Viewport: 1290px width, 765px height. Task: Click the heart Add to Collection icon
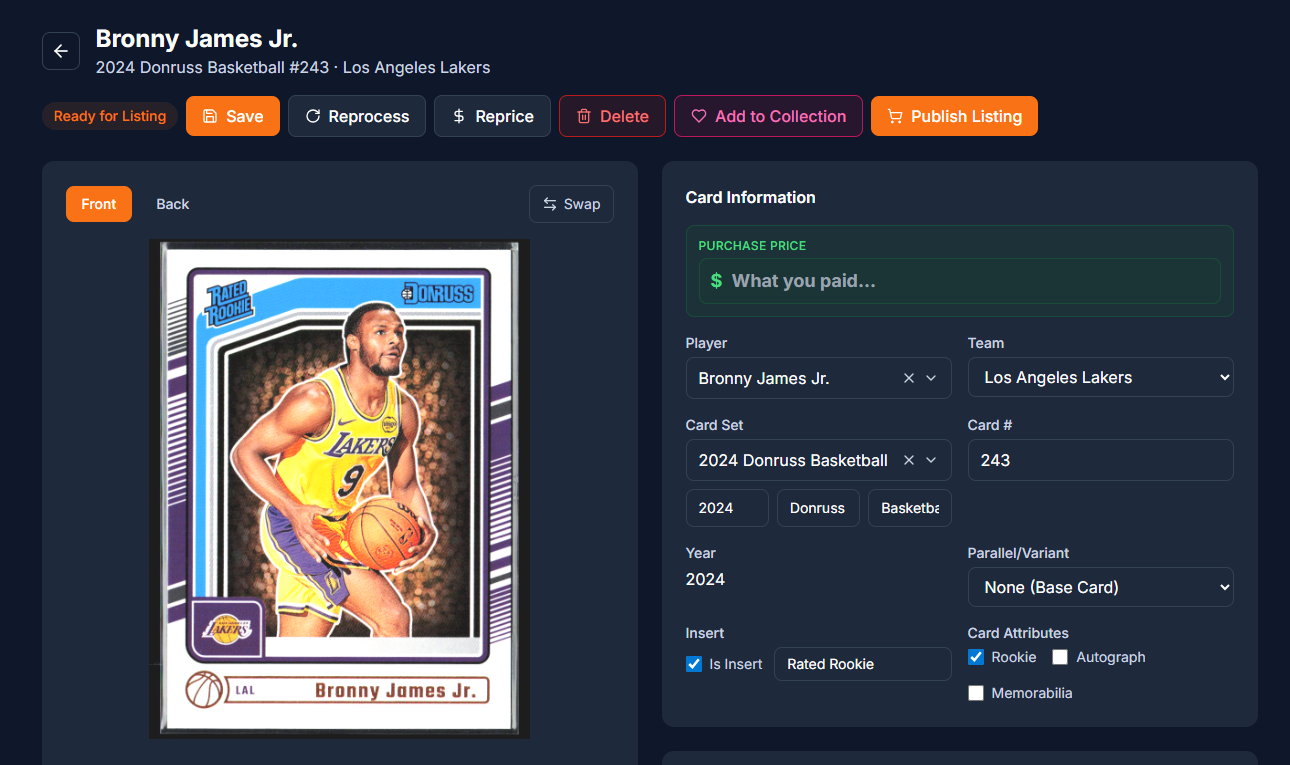[699, 116]
